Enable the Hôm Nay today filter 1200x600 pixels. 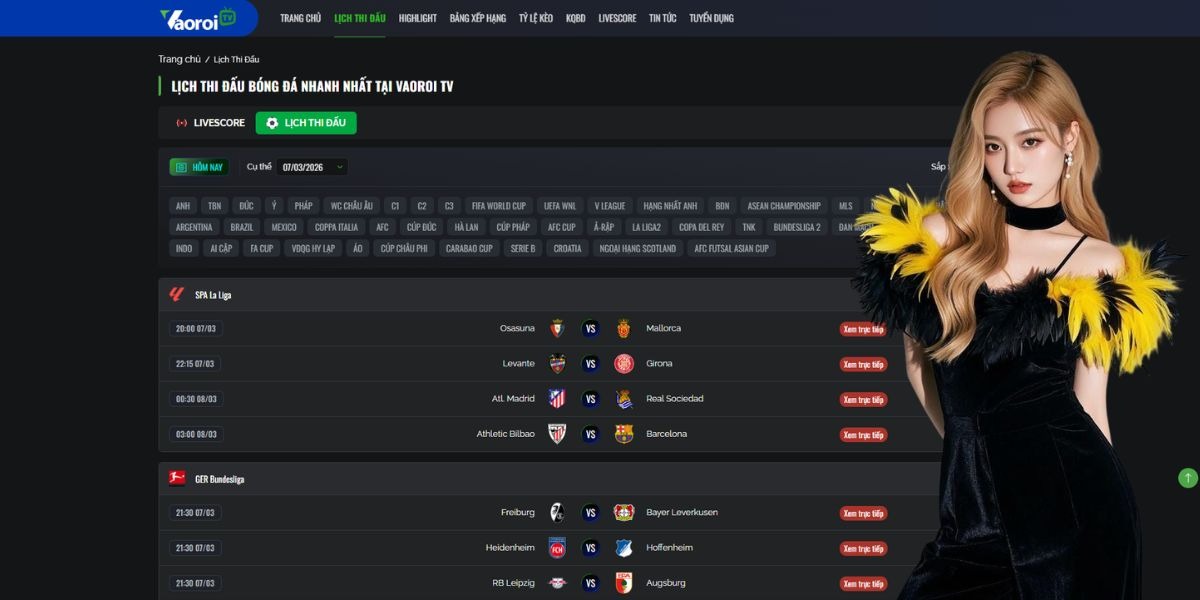(199, 167)
